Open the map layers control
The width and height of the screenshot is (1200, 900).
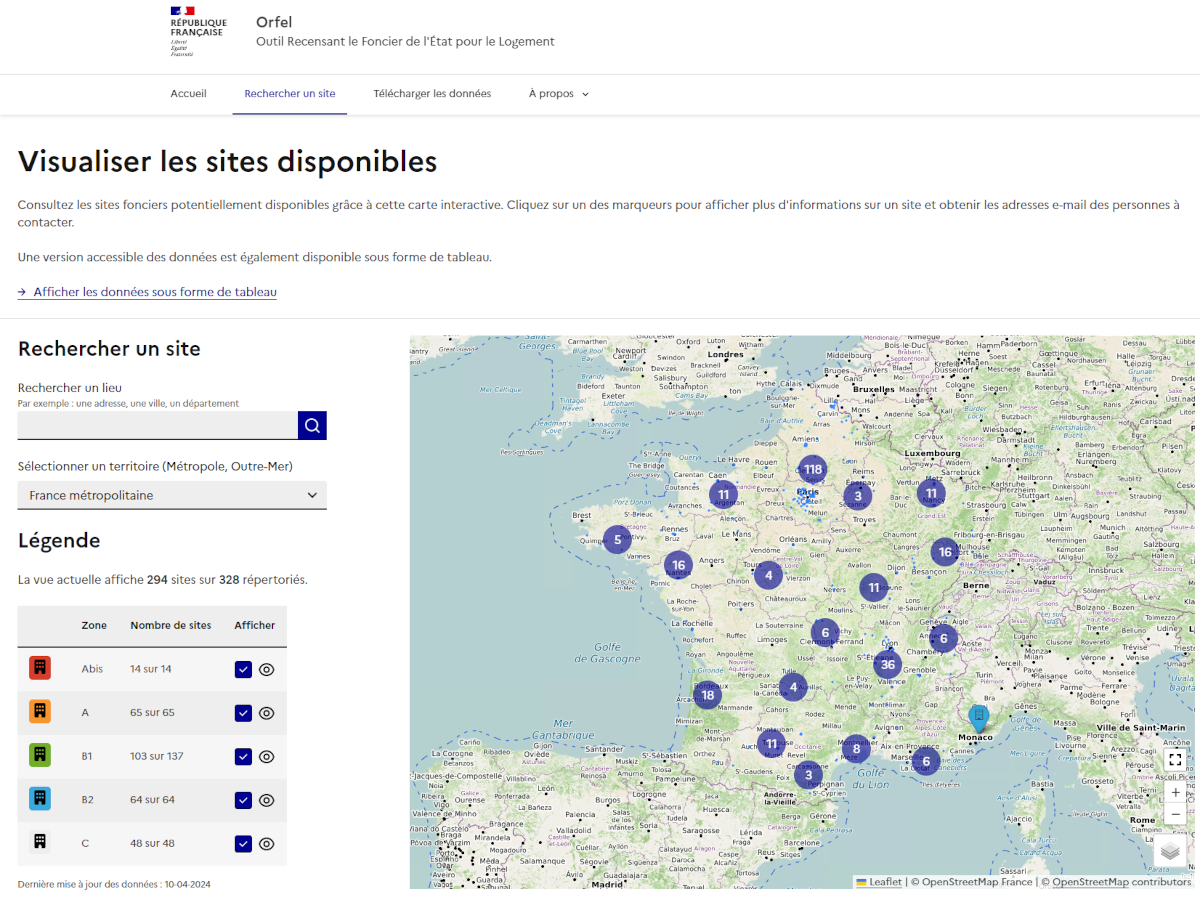coord(1170,851)
